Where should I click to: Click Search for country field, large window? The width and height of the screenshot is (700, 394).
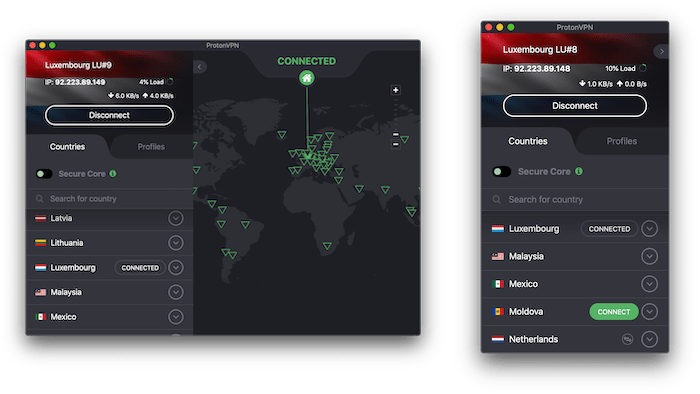coord(109,199)
